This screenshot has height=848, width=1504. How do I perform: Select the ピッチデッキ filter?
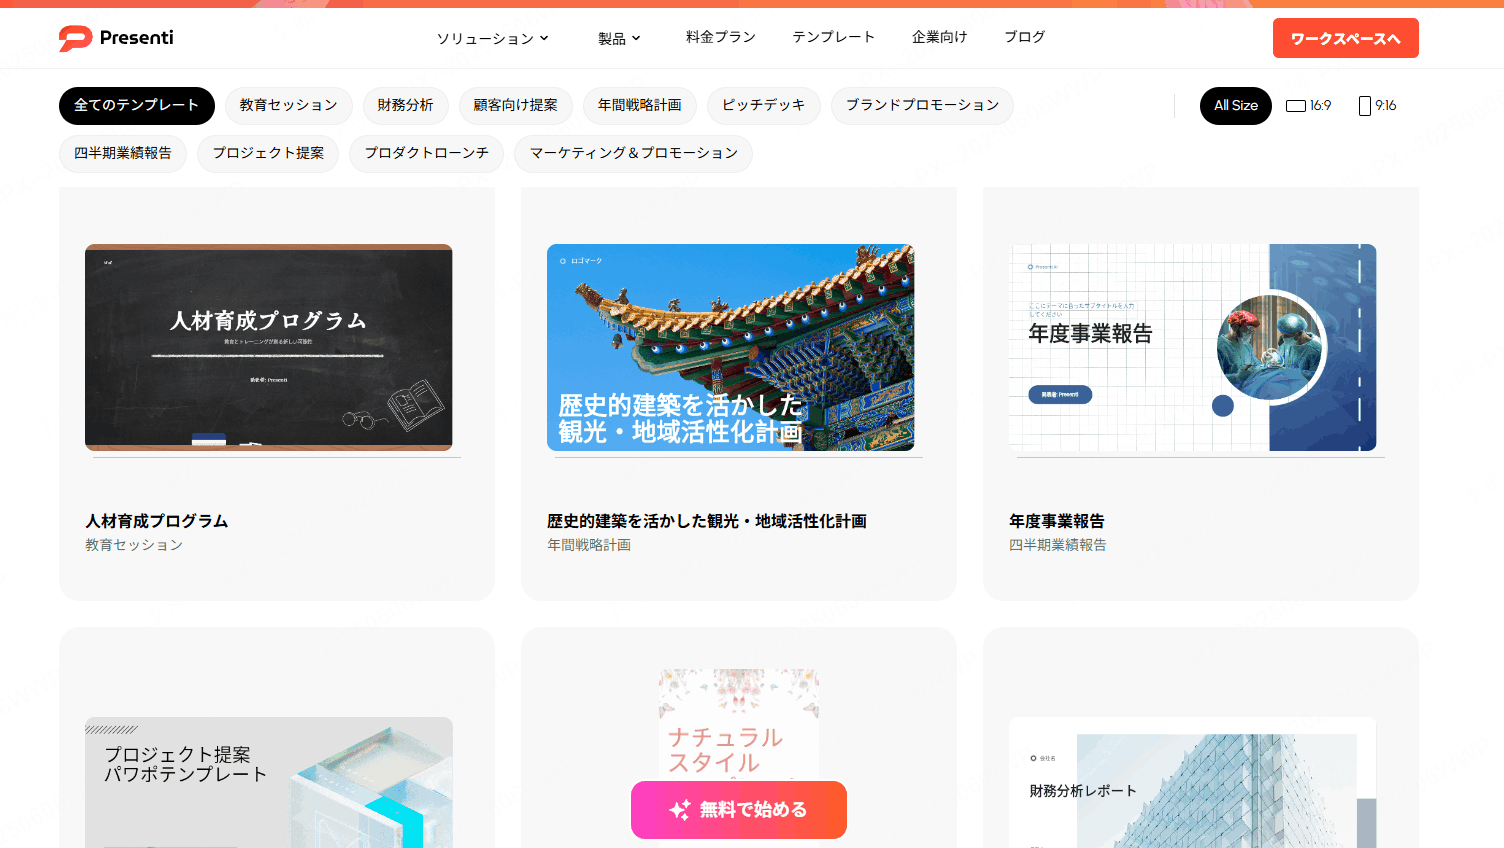click(x=764, y=105)
